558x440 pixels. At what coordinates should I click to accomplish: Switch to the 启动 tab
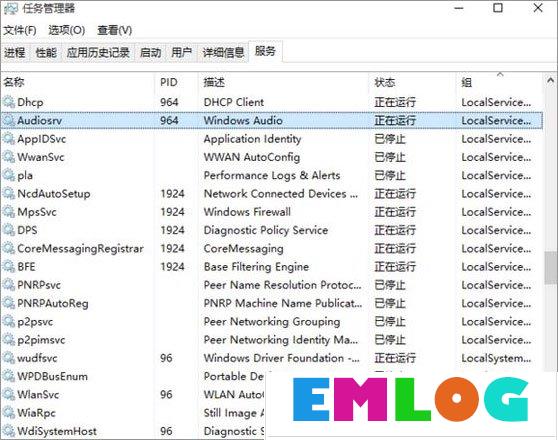[x=150, y=53]
